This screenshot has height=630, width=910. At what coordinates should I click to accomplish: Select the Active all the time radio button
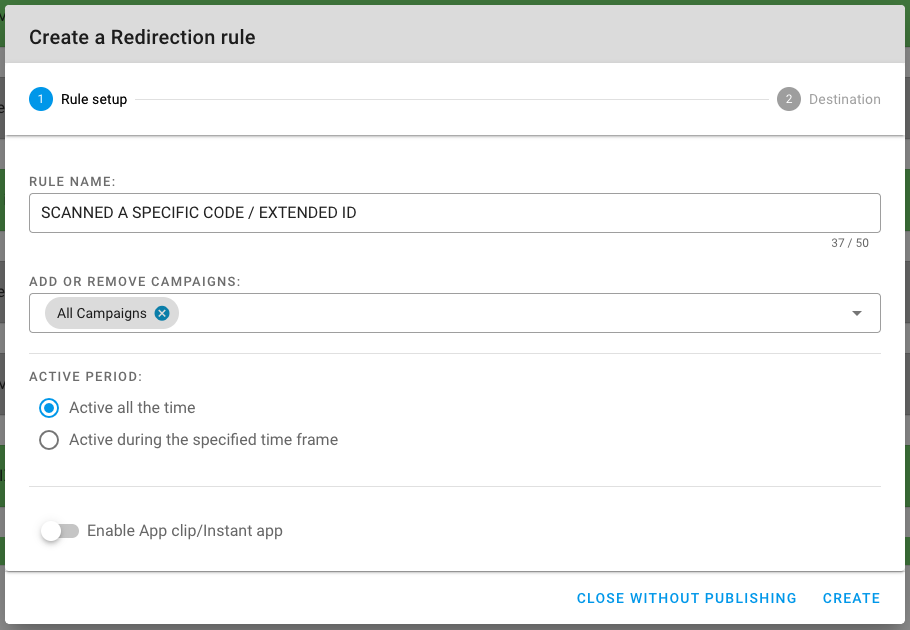[49, 408]
